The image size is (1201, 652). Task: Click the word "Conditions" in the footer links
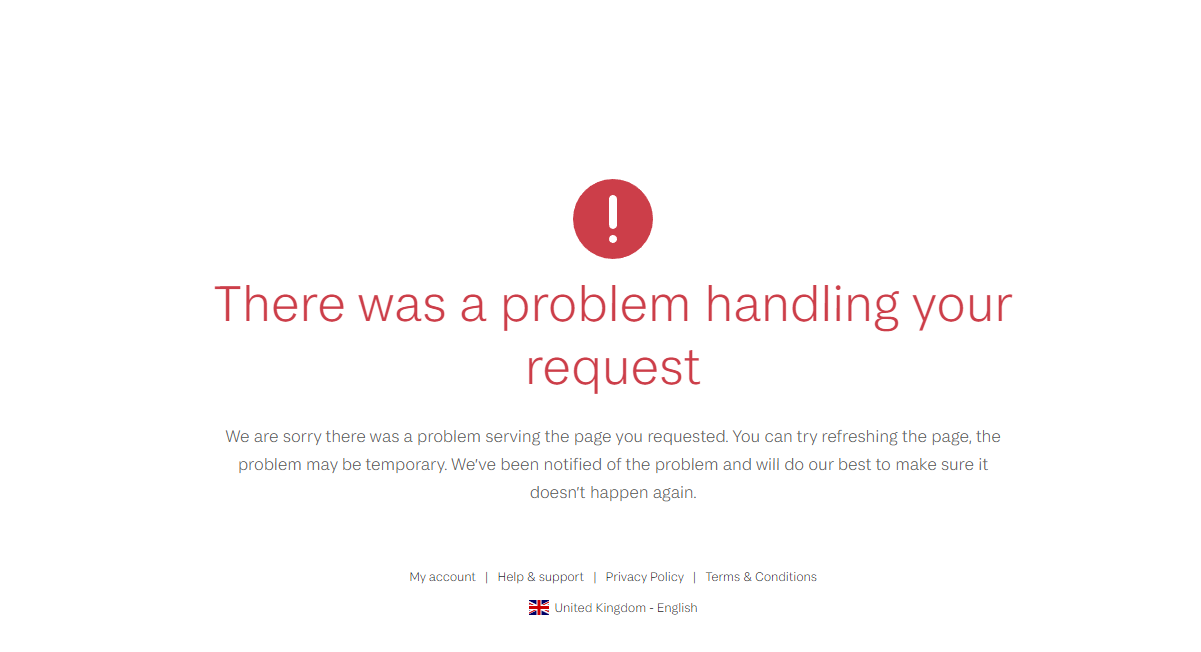click(786, 577)
